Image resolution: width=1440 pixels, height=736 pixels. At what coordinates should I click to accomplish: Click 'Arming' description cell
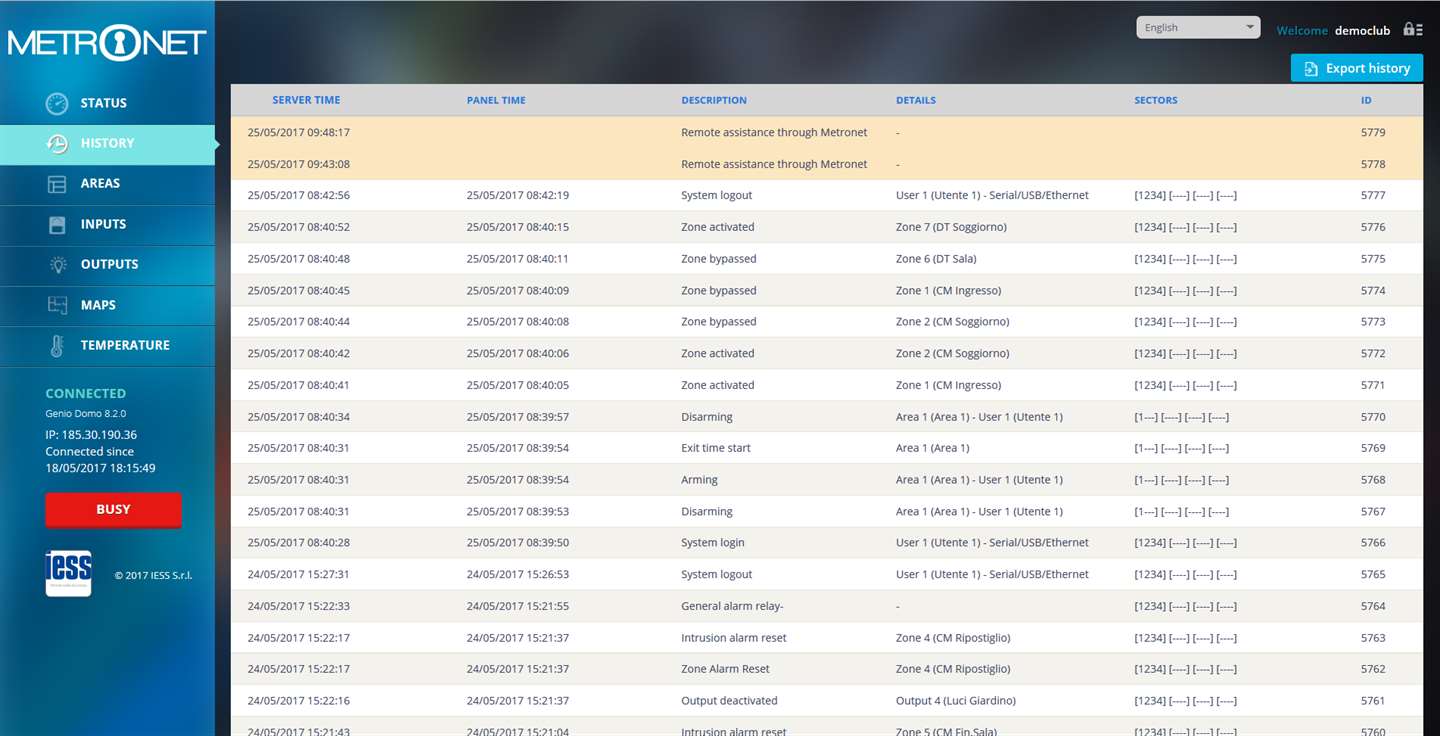point(699,480)
